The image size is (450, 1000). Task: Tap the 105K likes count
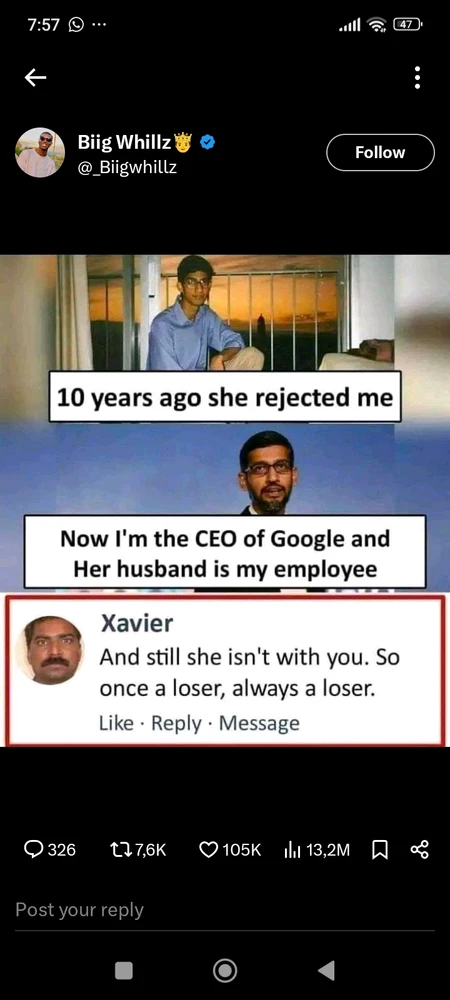[242, 849]
